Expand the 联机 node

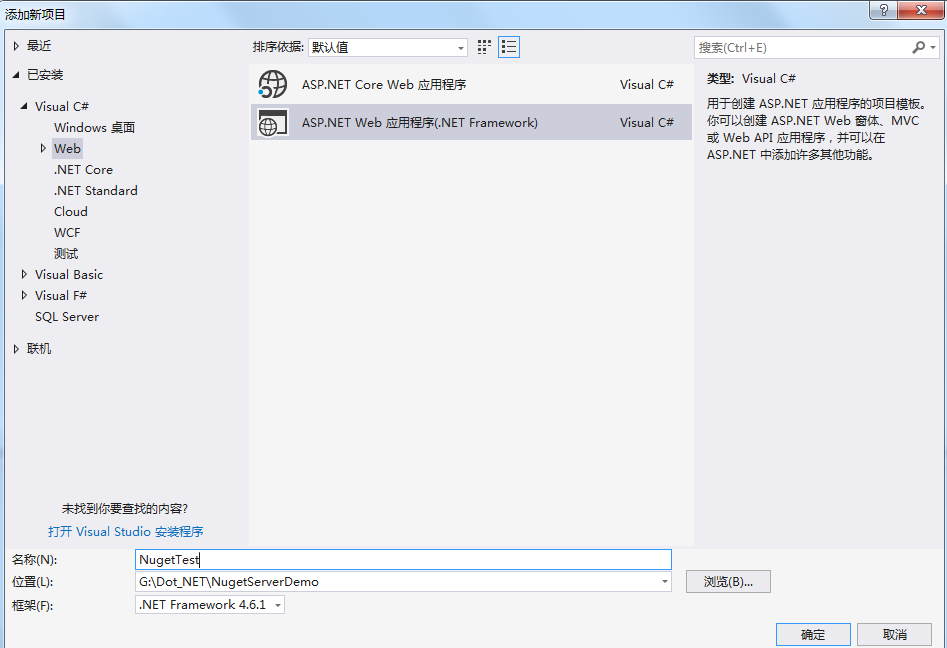point(16,348)
